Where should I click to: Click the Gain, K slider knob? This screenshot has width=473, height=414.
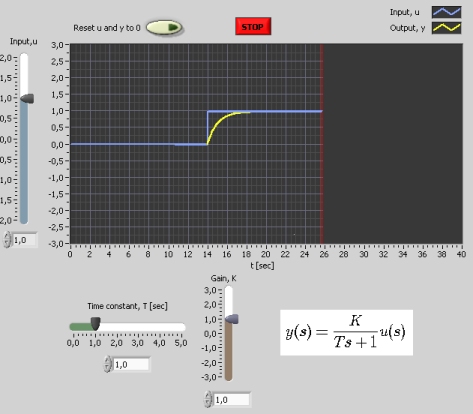click(231, 319)
